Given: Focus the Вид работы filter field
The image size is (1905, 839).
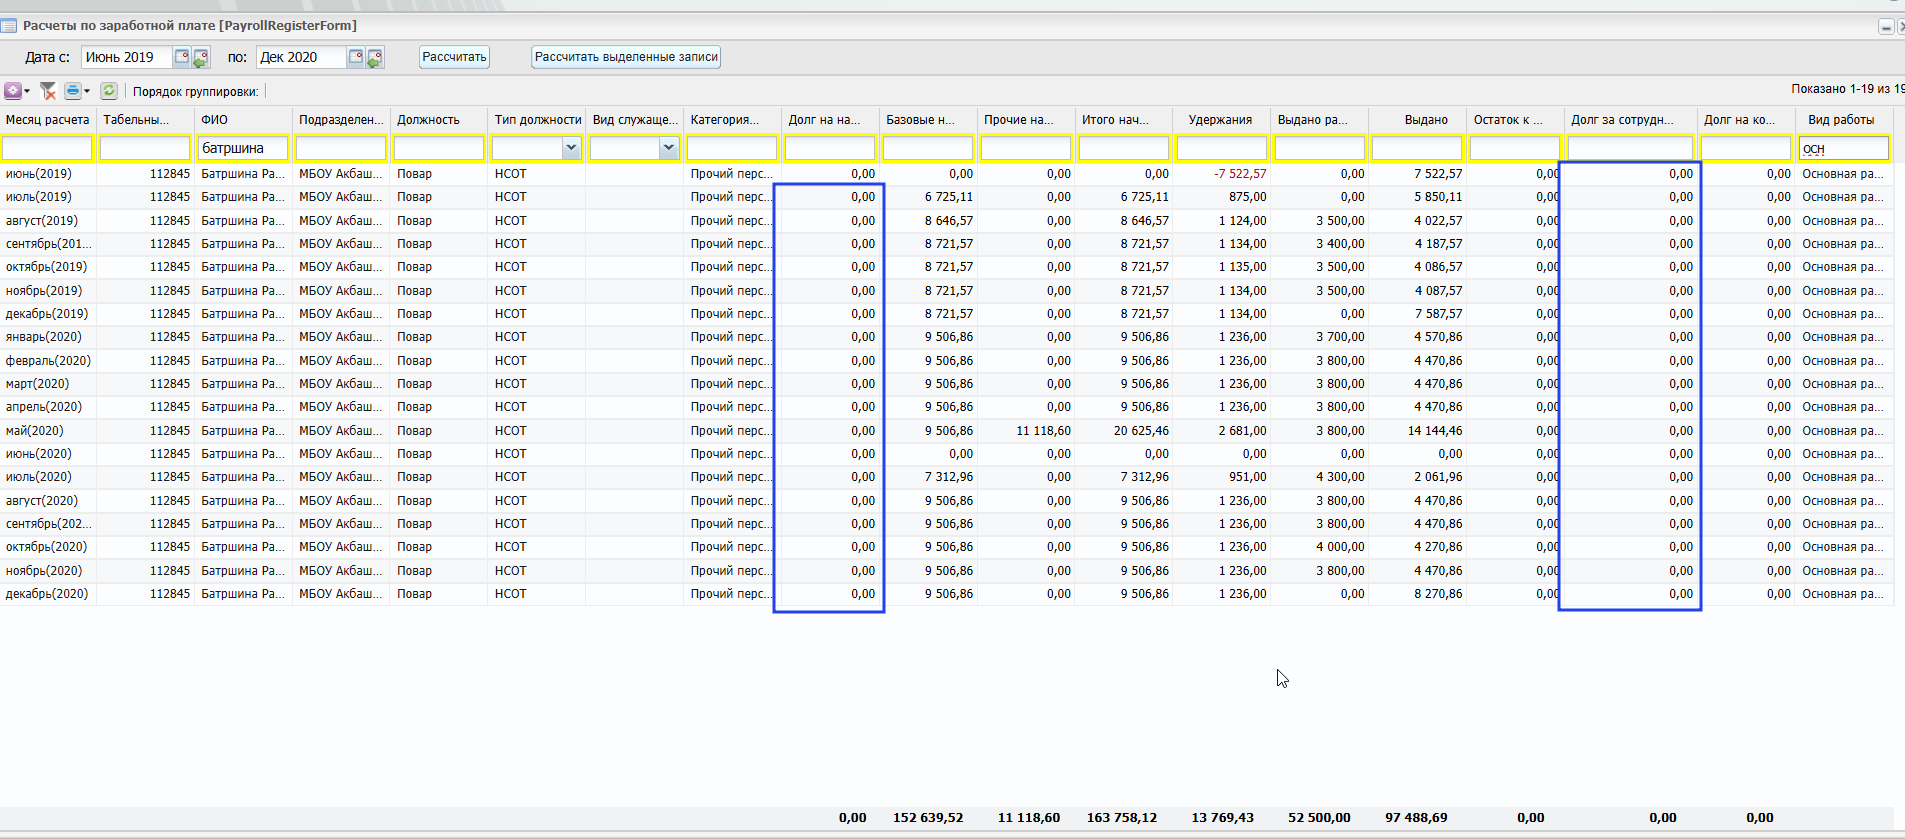Looking at the screenshot, I should tap(1843, 149).
